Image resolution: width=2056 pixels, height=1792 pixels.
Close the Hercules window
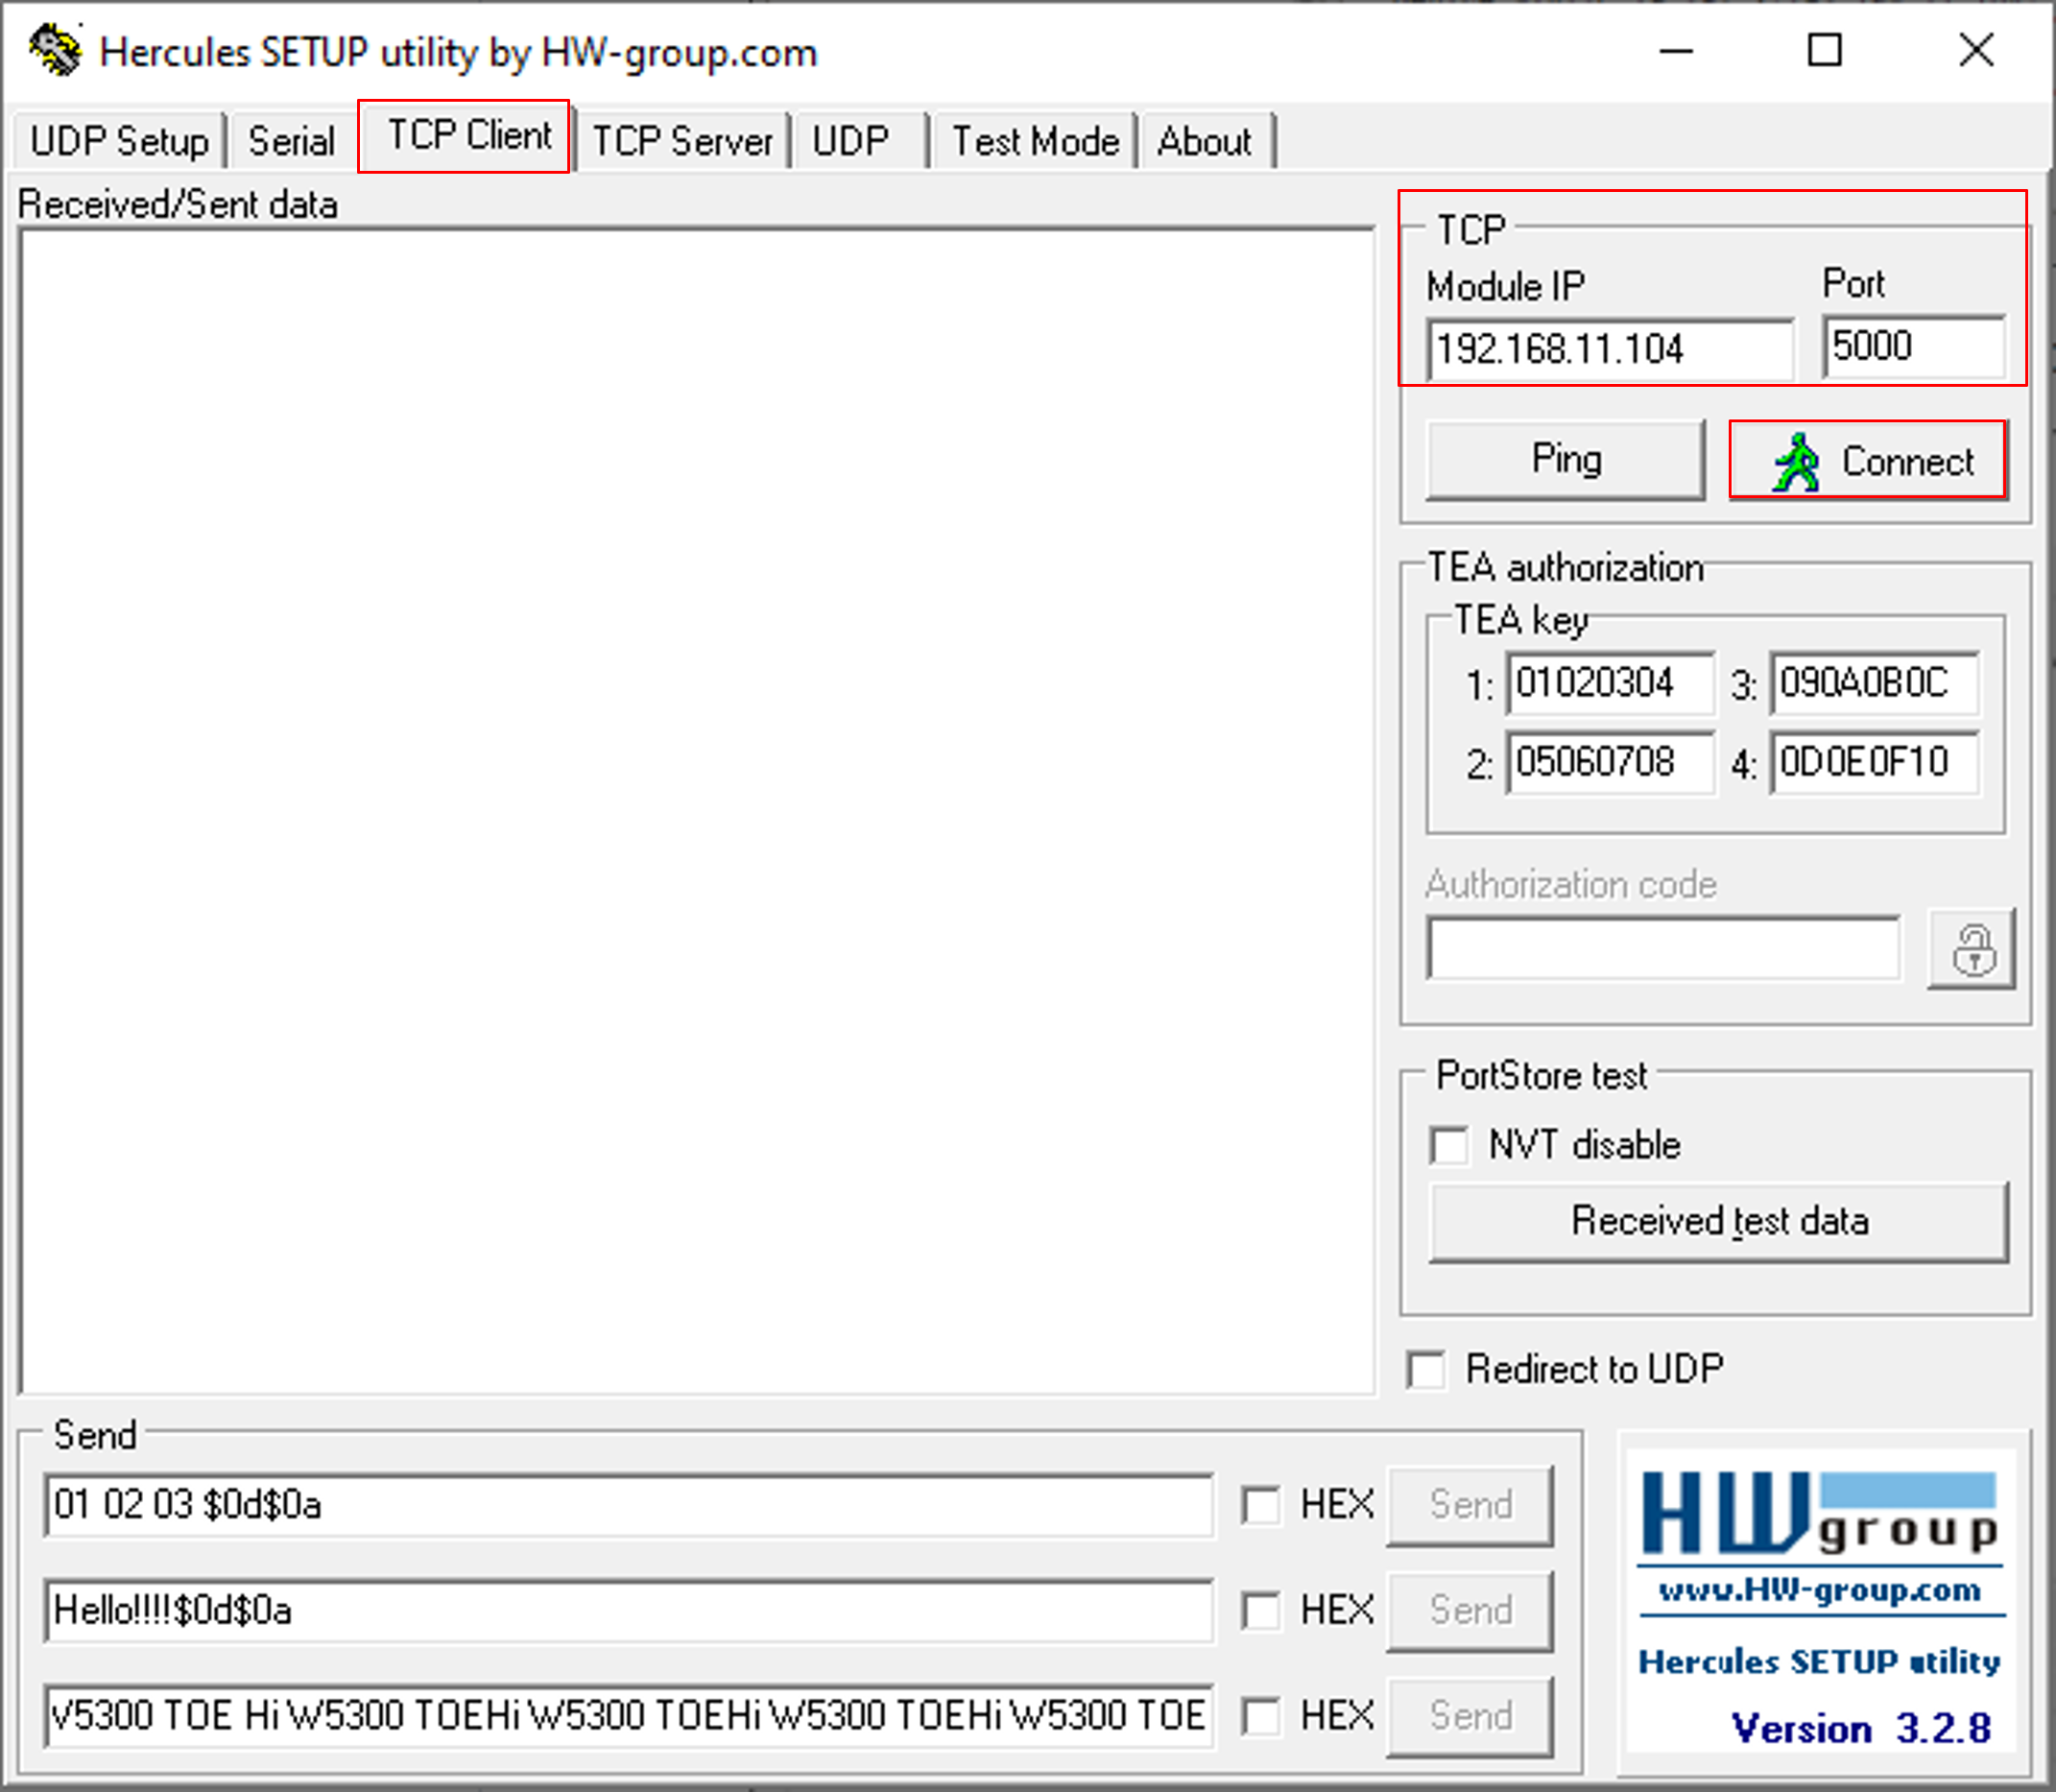(x=1976, y=50)
